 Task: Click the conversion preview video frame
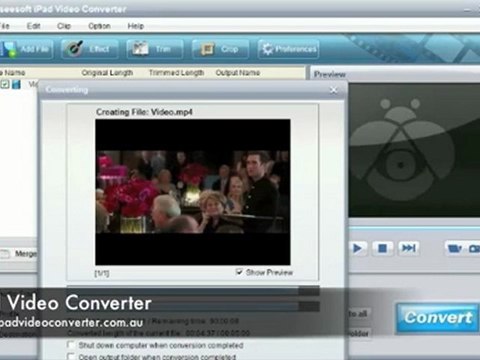click(193, 192)
